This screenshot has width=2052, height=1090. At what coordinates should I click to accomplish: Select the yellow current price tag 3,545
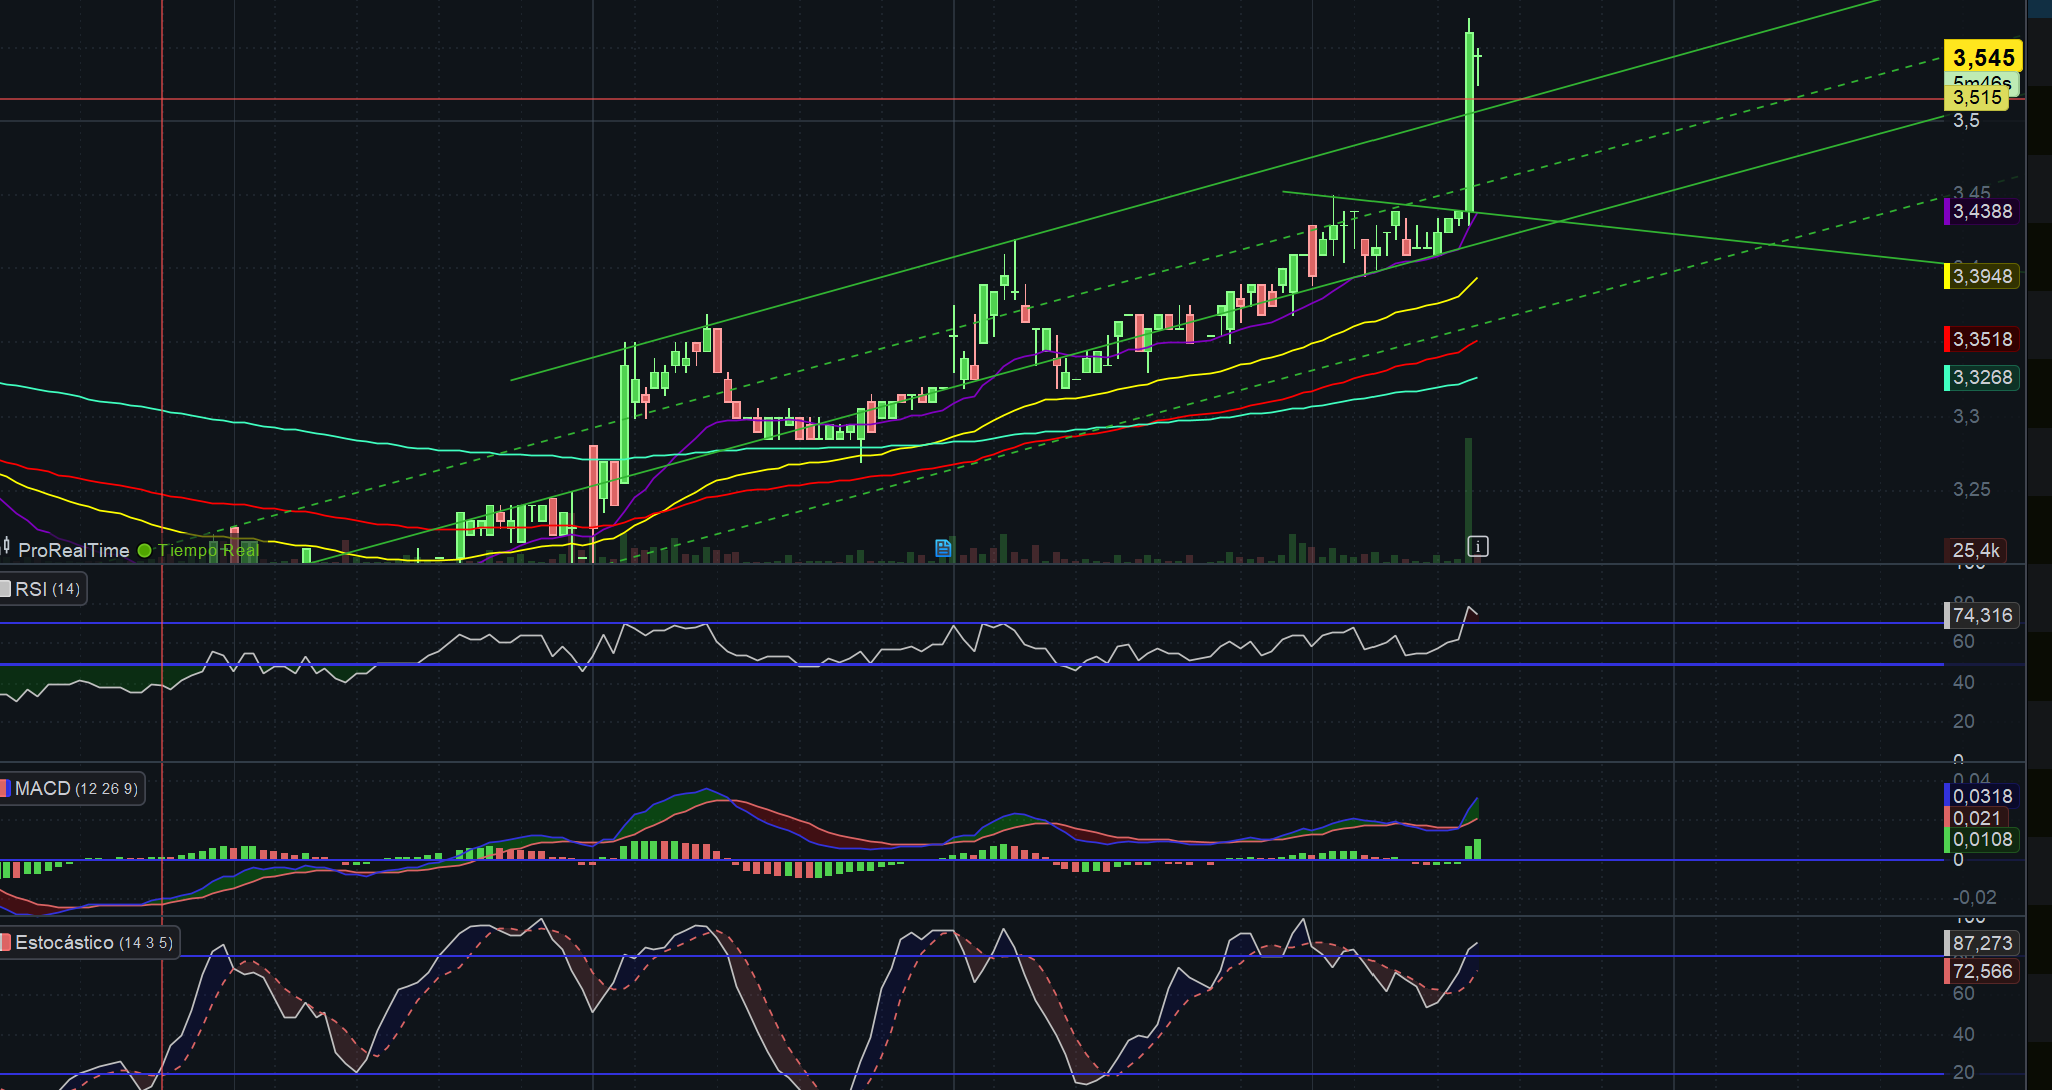[1983, 57]
